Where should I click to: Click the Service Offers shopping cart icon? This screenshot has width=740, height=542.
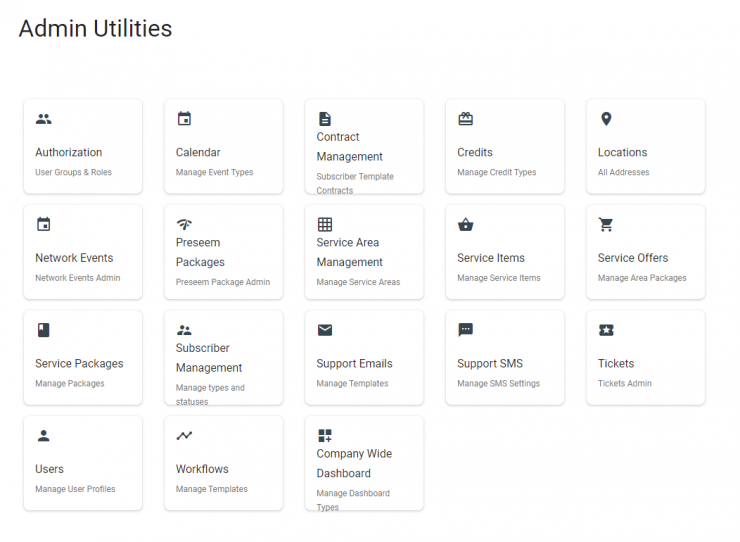606,224
